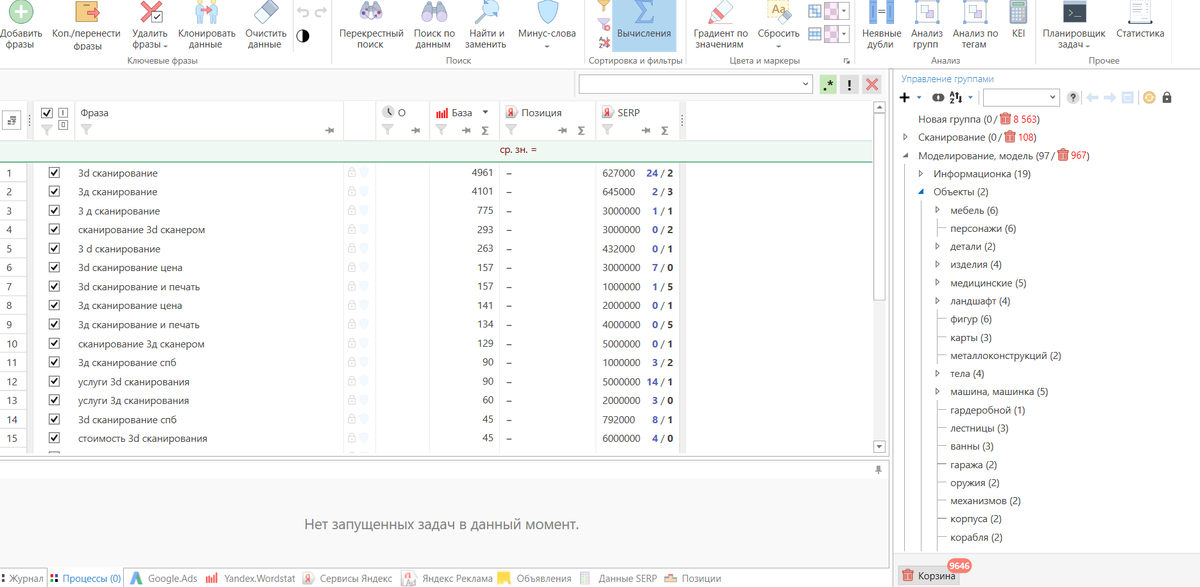Click the undo arrow in ribbon
Viewport: 1200px width, 587px height.
[x=302, y=12]
